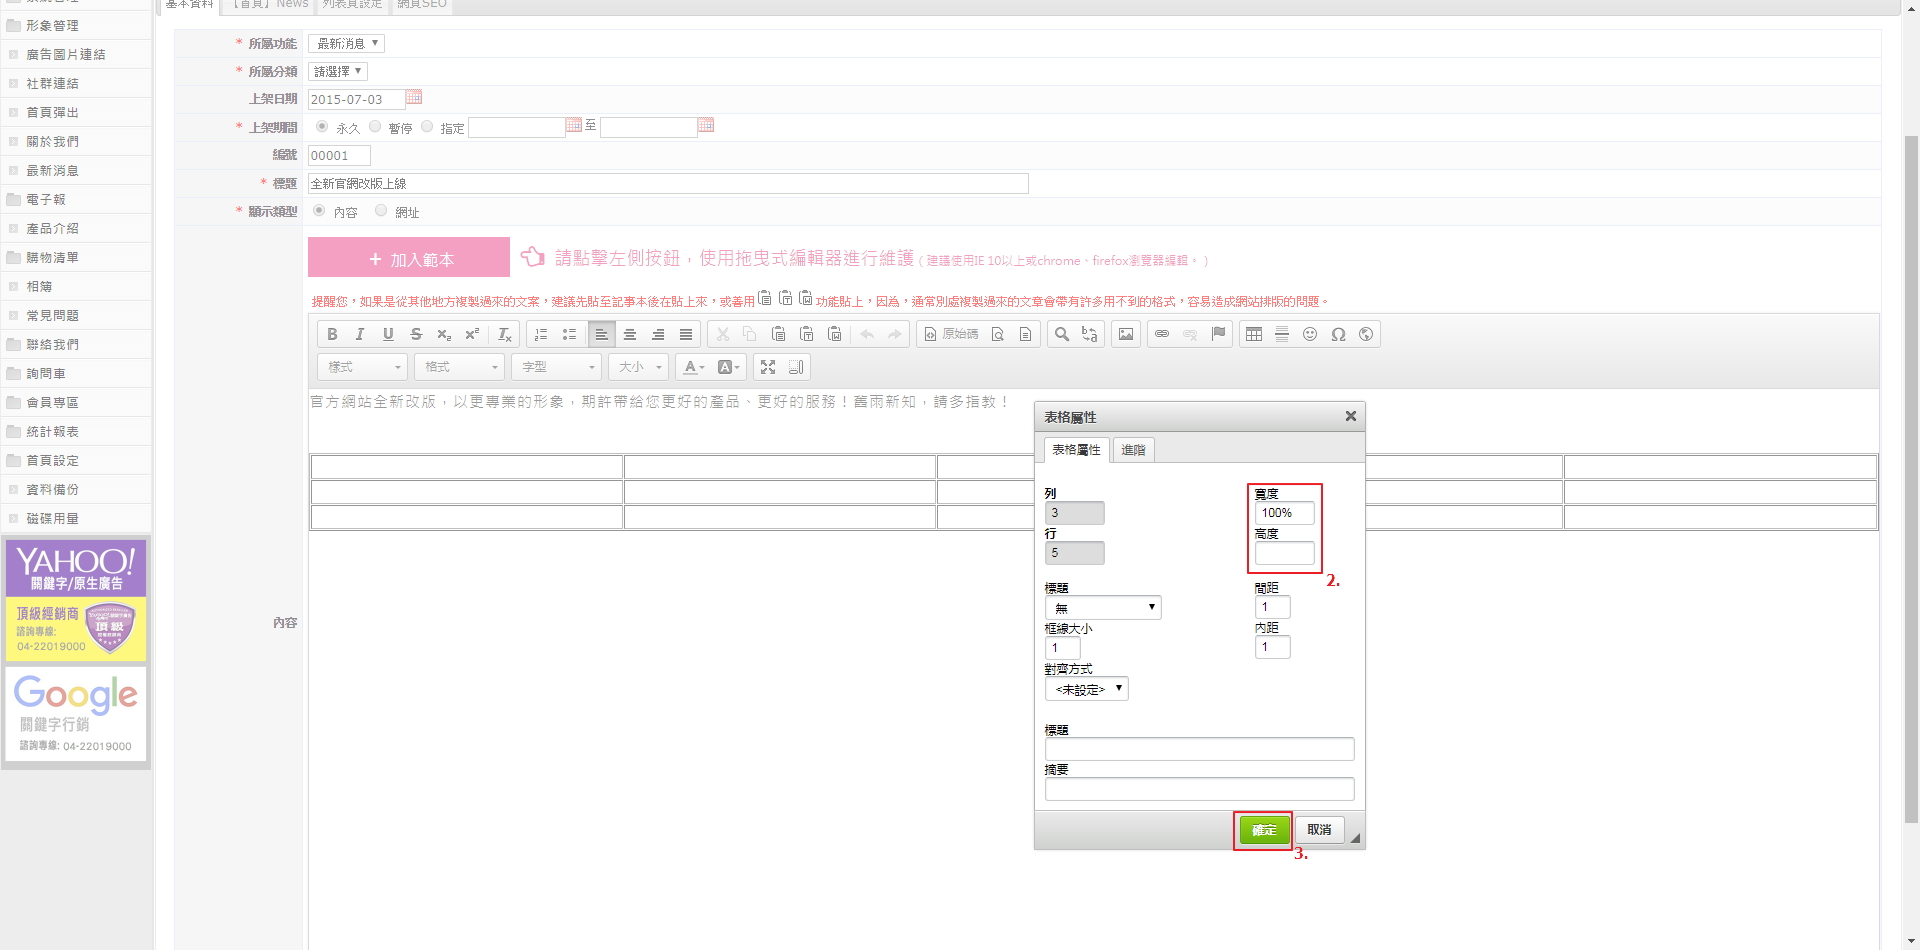
Task: Click the italic formatting icon
Action: [360, 334]
